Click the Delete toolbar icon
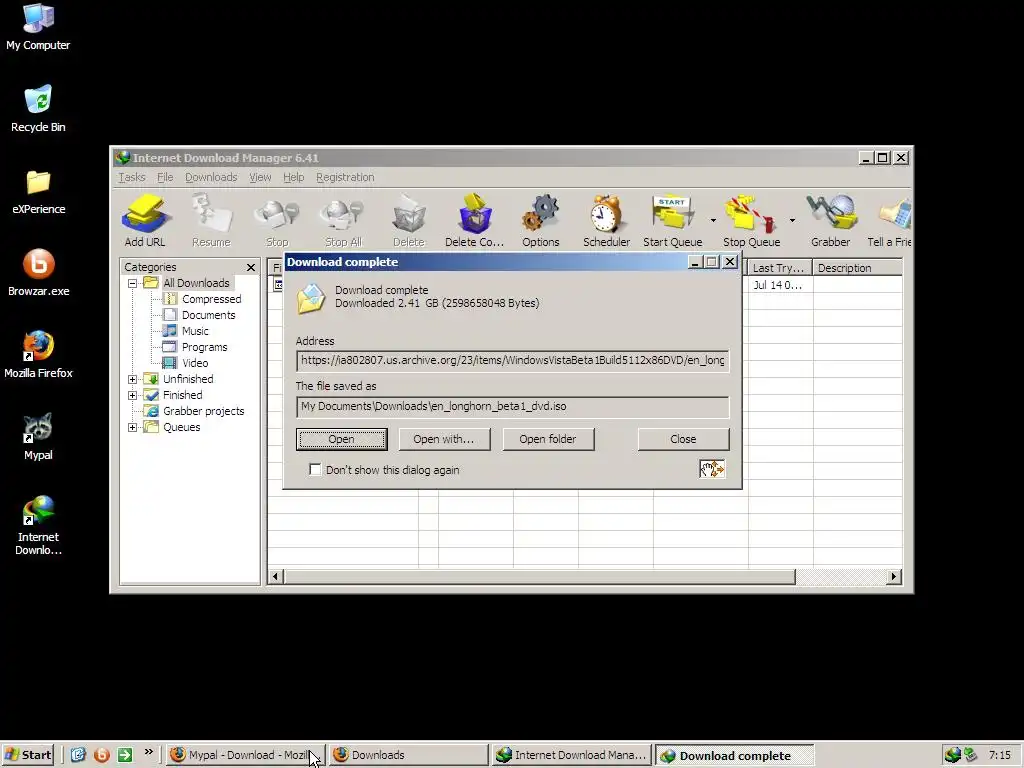1024x768 pixels. (x=409, y=220)
